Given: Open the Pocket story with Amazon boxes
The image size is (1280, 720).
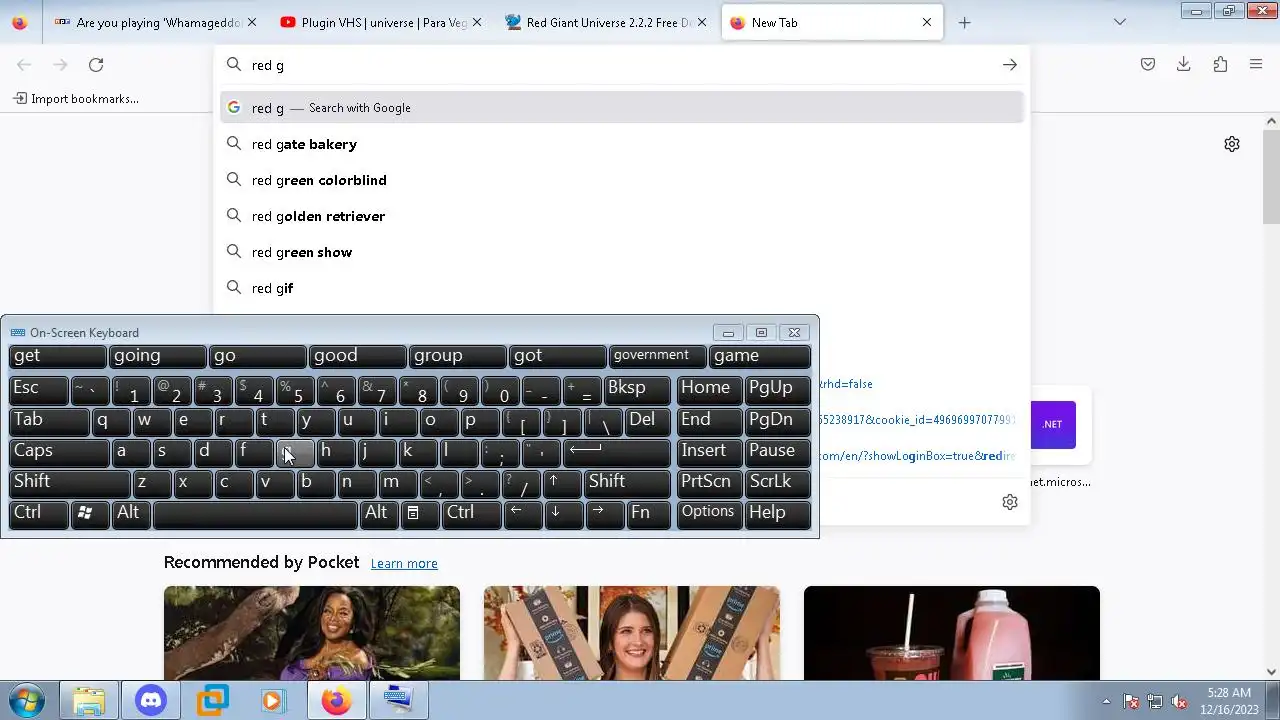Looking at the screenshot, I should 632,633.
